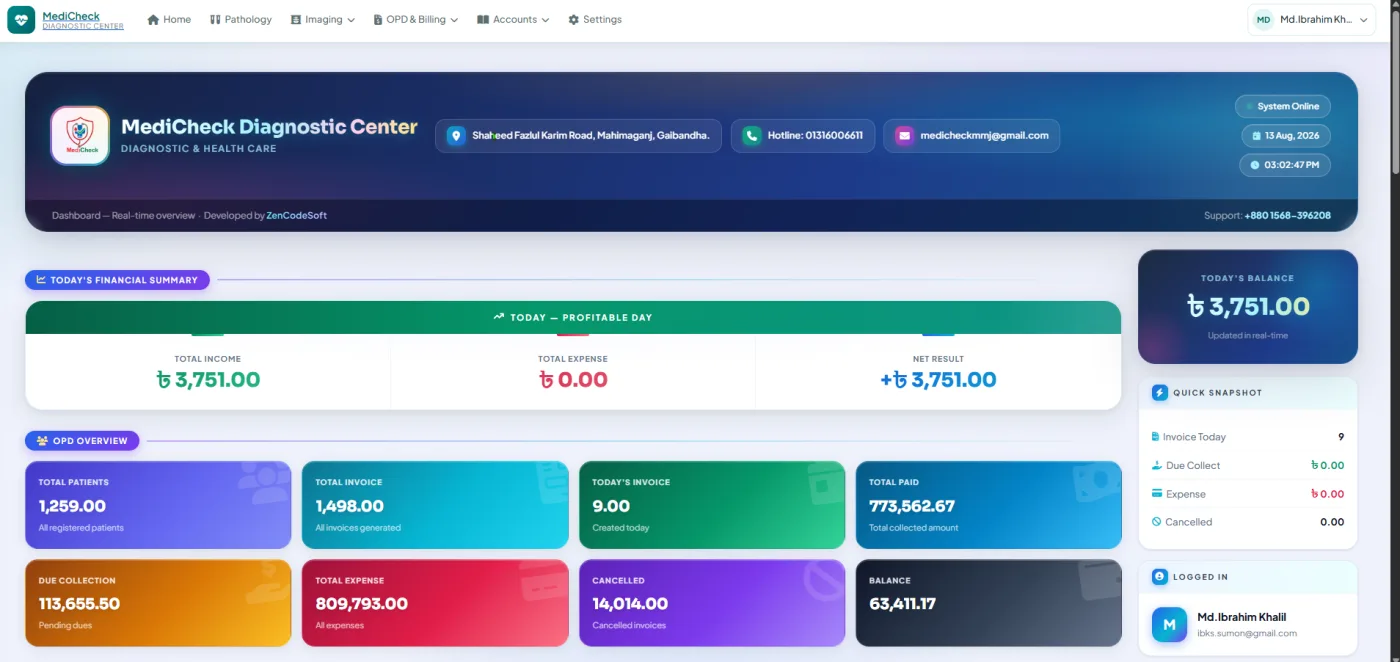Image resolution: width=1400 pixels, height=662 pixels.
Task: Click the Balance card showing 63,411.17
Action: (989, 603)
